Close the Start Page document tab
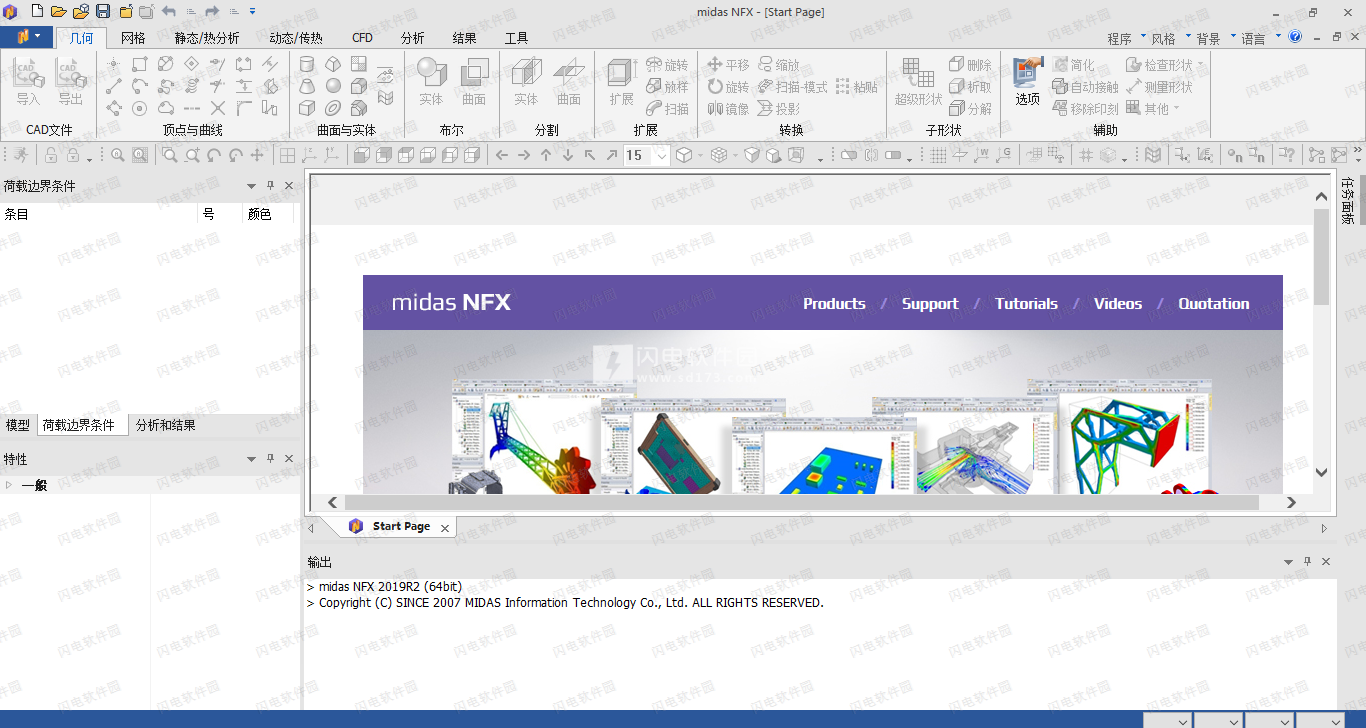Screen dimensions: 1366x728 [x=445, y=527]
